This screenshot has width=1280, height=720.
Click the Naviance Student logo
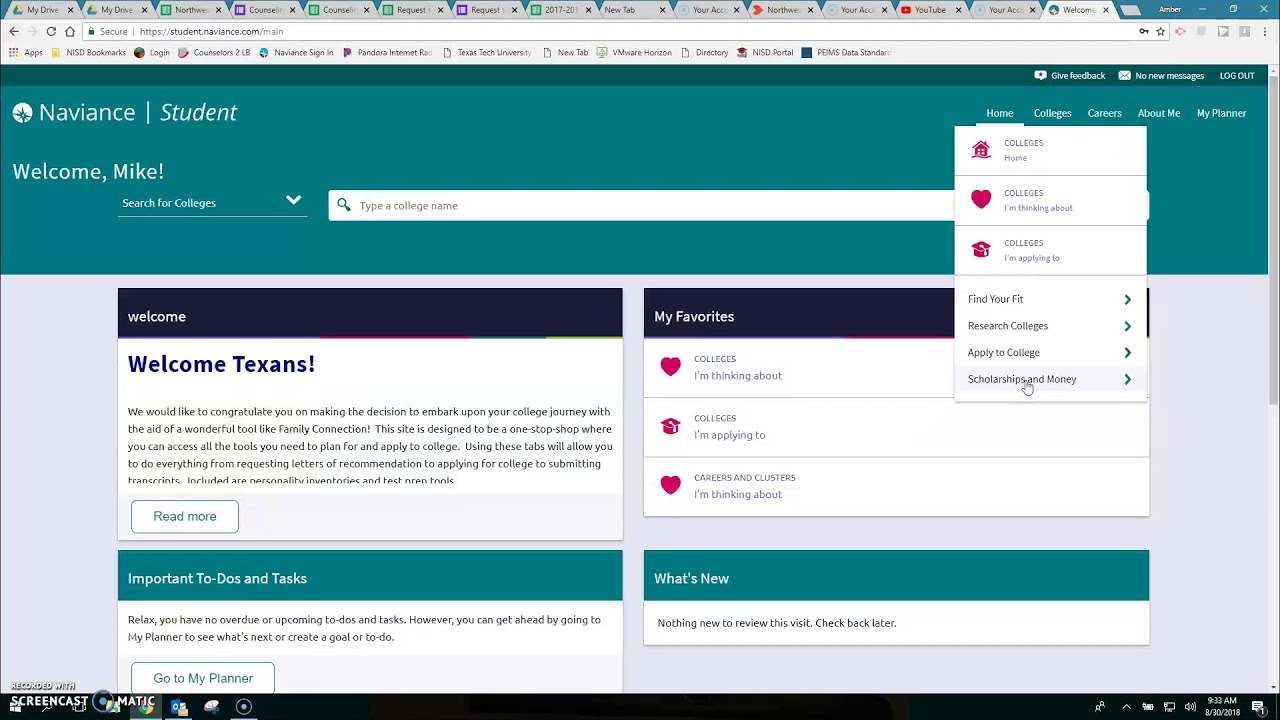pos(125,112)
